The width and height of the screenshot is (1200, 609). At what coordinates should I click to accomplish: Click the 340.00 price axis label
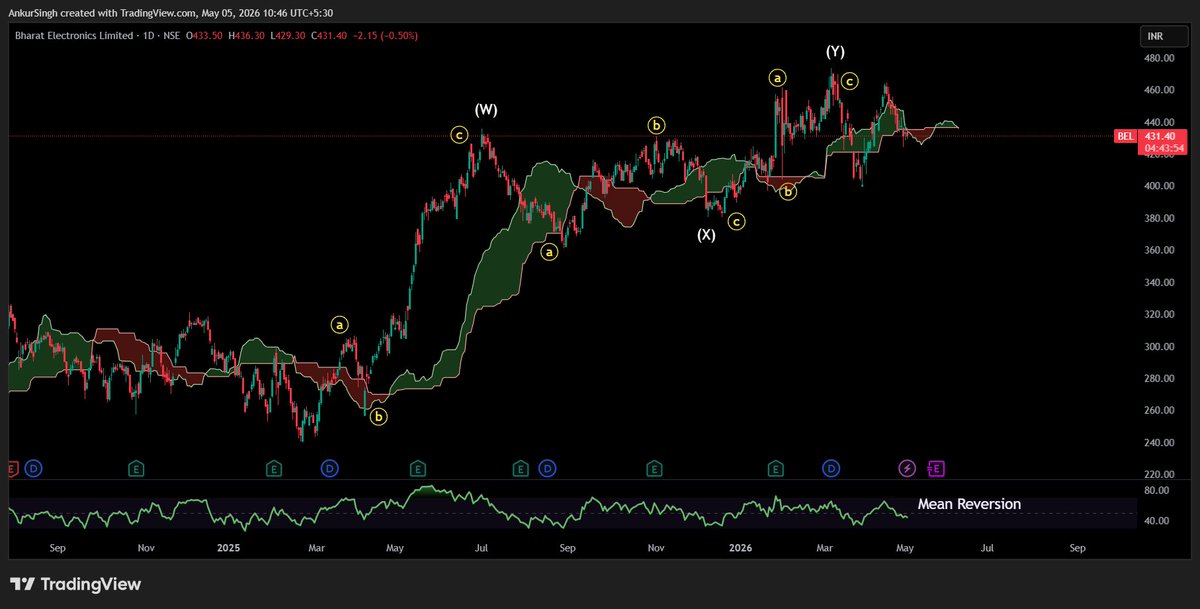1159,282
